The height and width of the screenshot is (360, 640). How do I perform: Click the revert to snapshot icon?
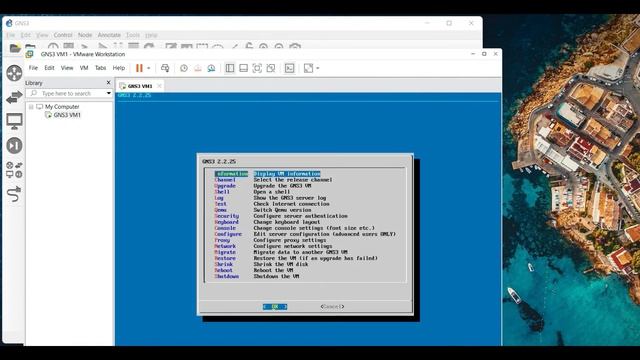(198, 68)
